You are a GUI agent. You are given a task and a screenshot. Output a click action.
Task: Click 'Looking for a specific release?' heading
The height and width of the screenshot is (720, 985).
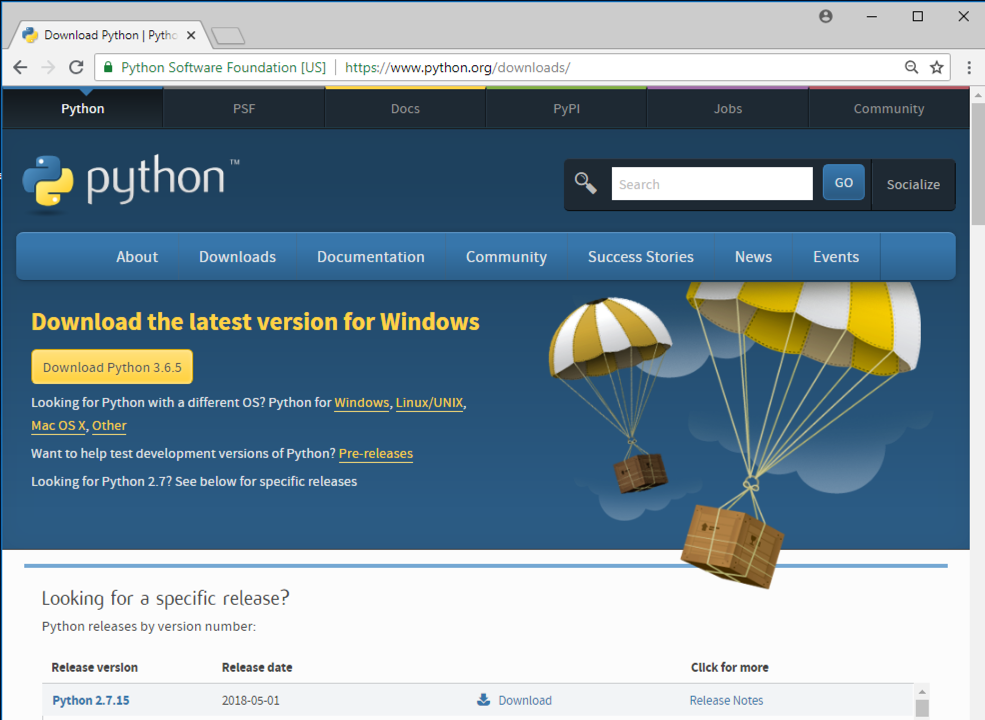[165, 598]
